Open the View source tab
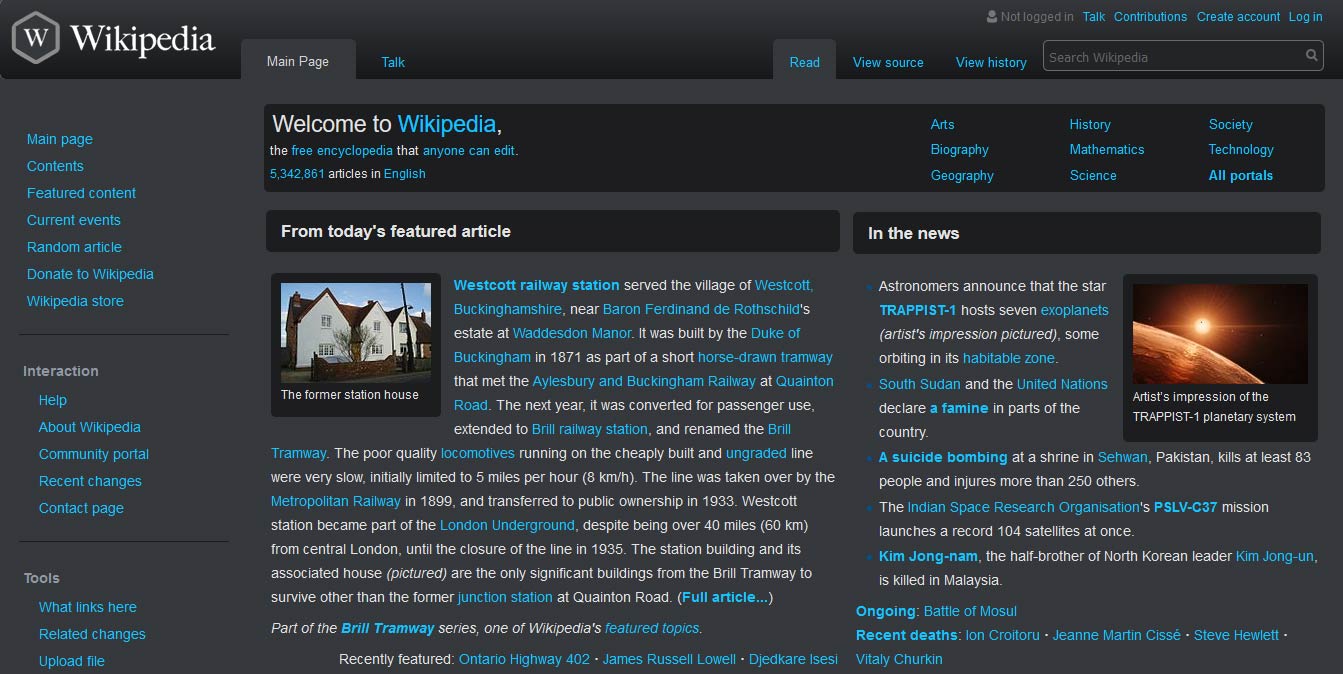1343x674 pixels. pyautogui.click(x=887, y=62)
